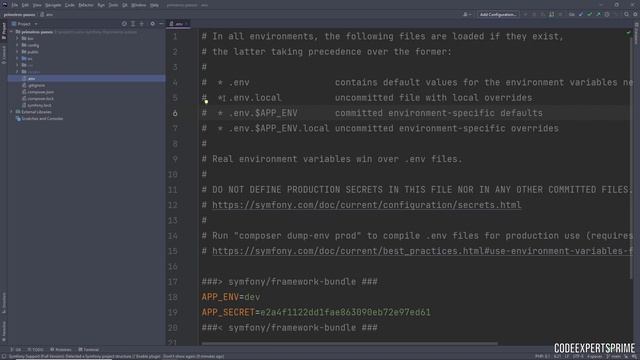Open the Window menu
The width and height of the screenshot is (640, 360).
point(139,5)
